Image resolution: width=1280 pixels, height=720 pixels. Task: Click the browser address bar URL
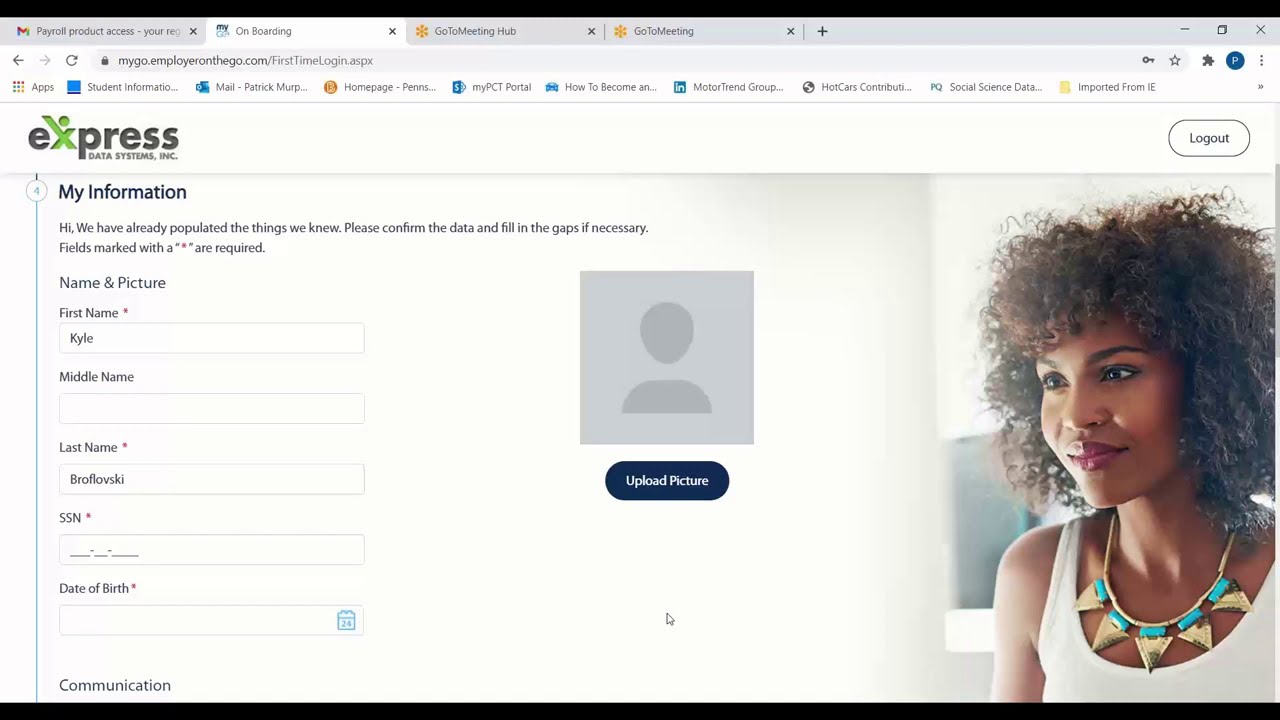(x=245, y=61)
